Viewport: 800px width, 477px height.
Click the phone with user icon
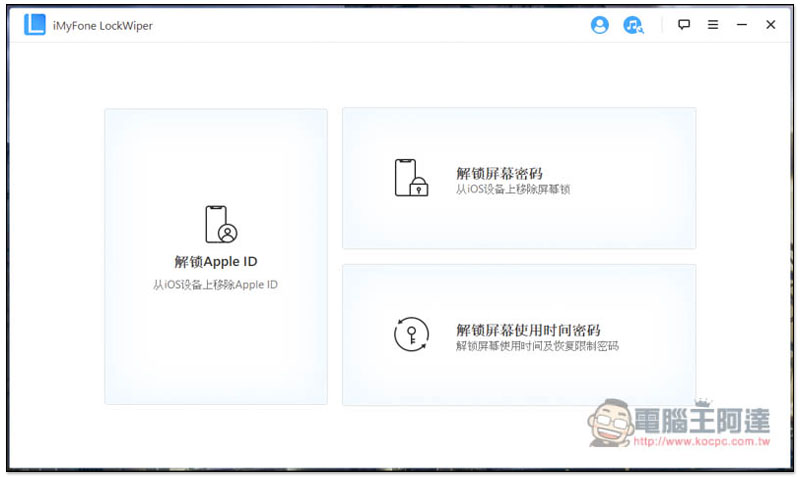coord(221,224)
